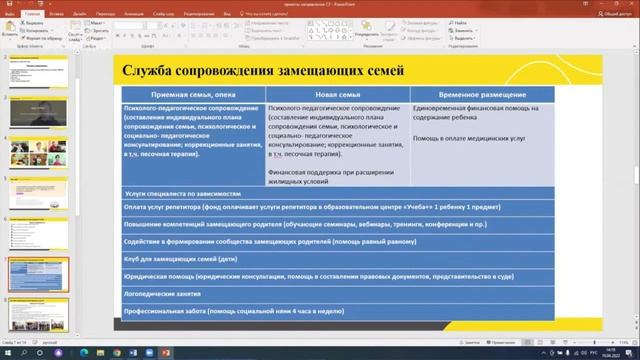This screenshot has width=640, height=360.
Task: Select the photo collage slide 4 thumbnail
Action: (x=38, y=153)
